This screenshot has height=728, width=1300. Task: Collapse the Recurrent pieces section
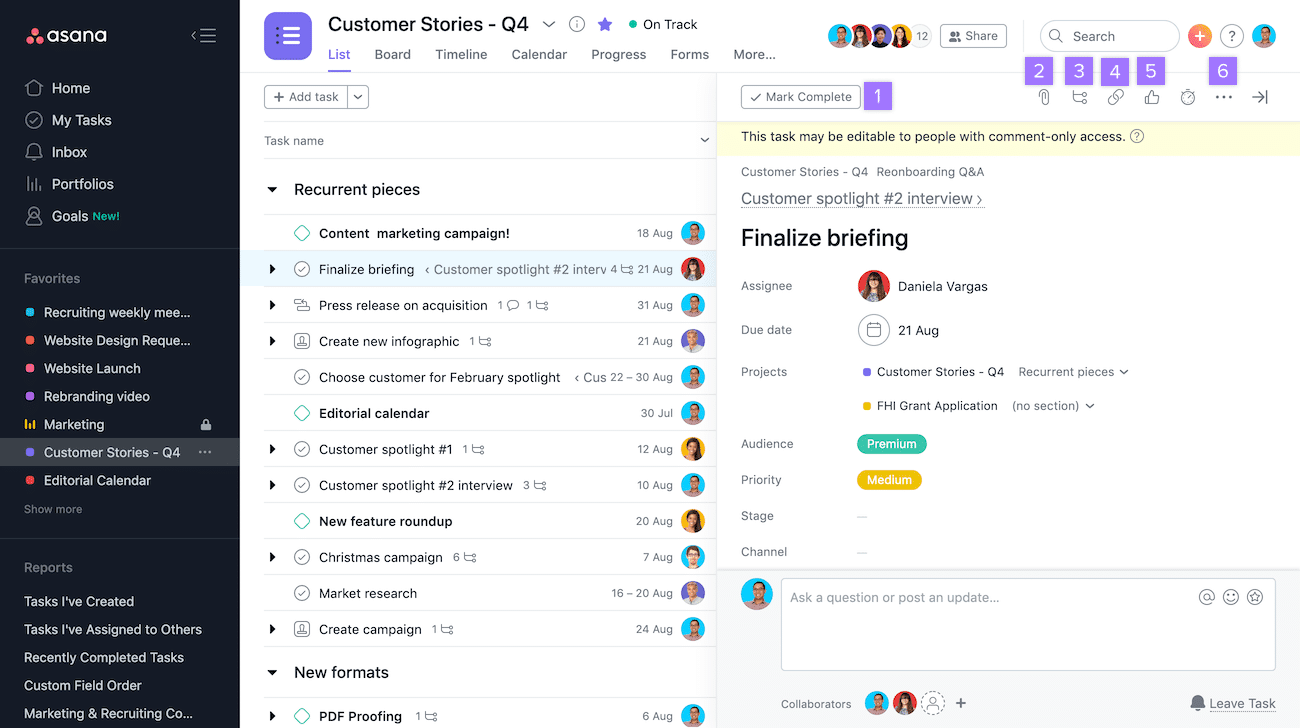(272, 190)
